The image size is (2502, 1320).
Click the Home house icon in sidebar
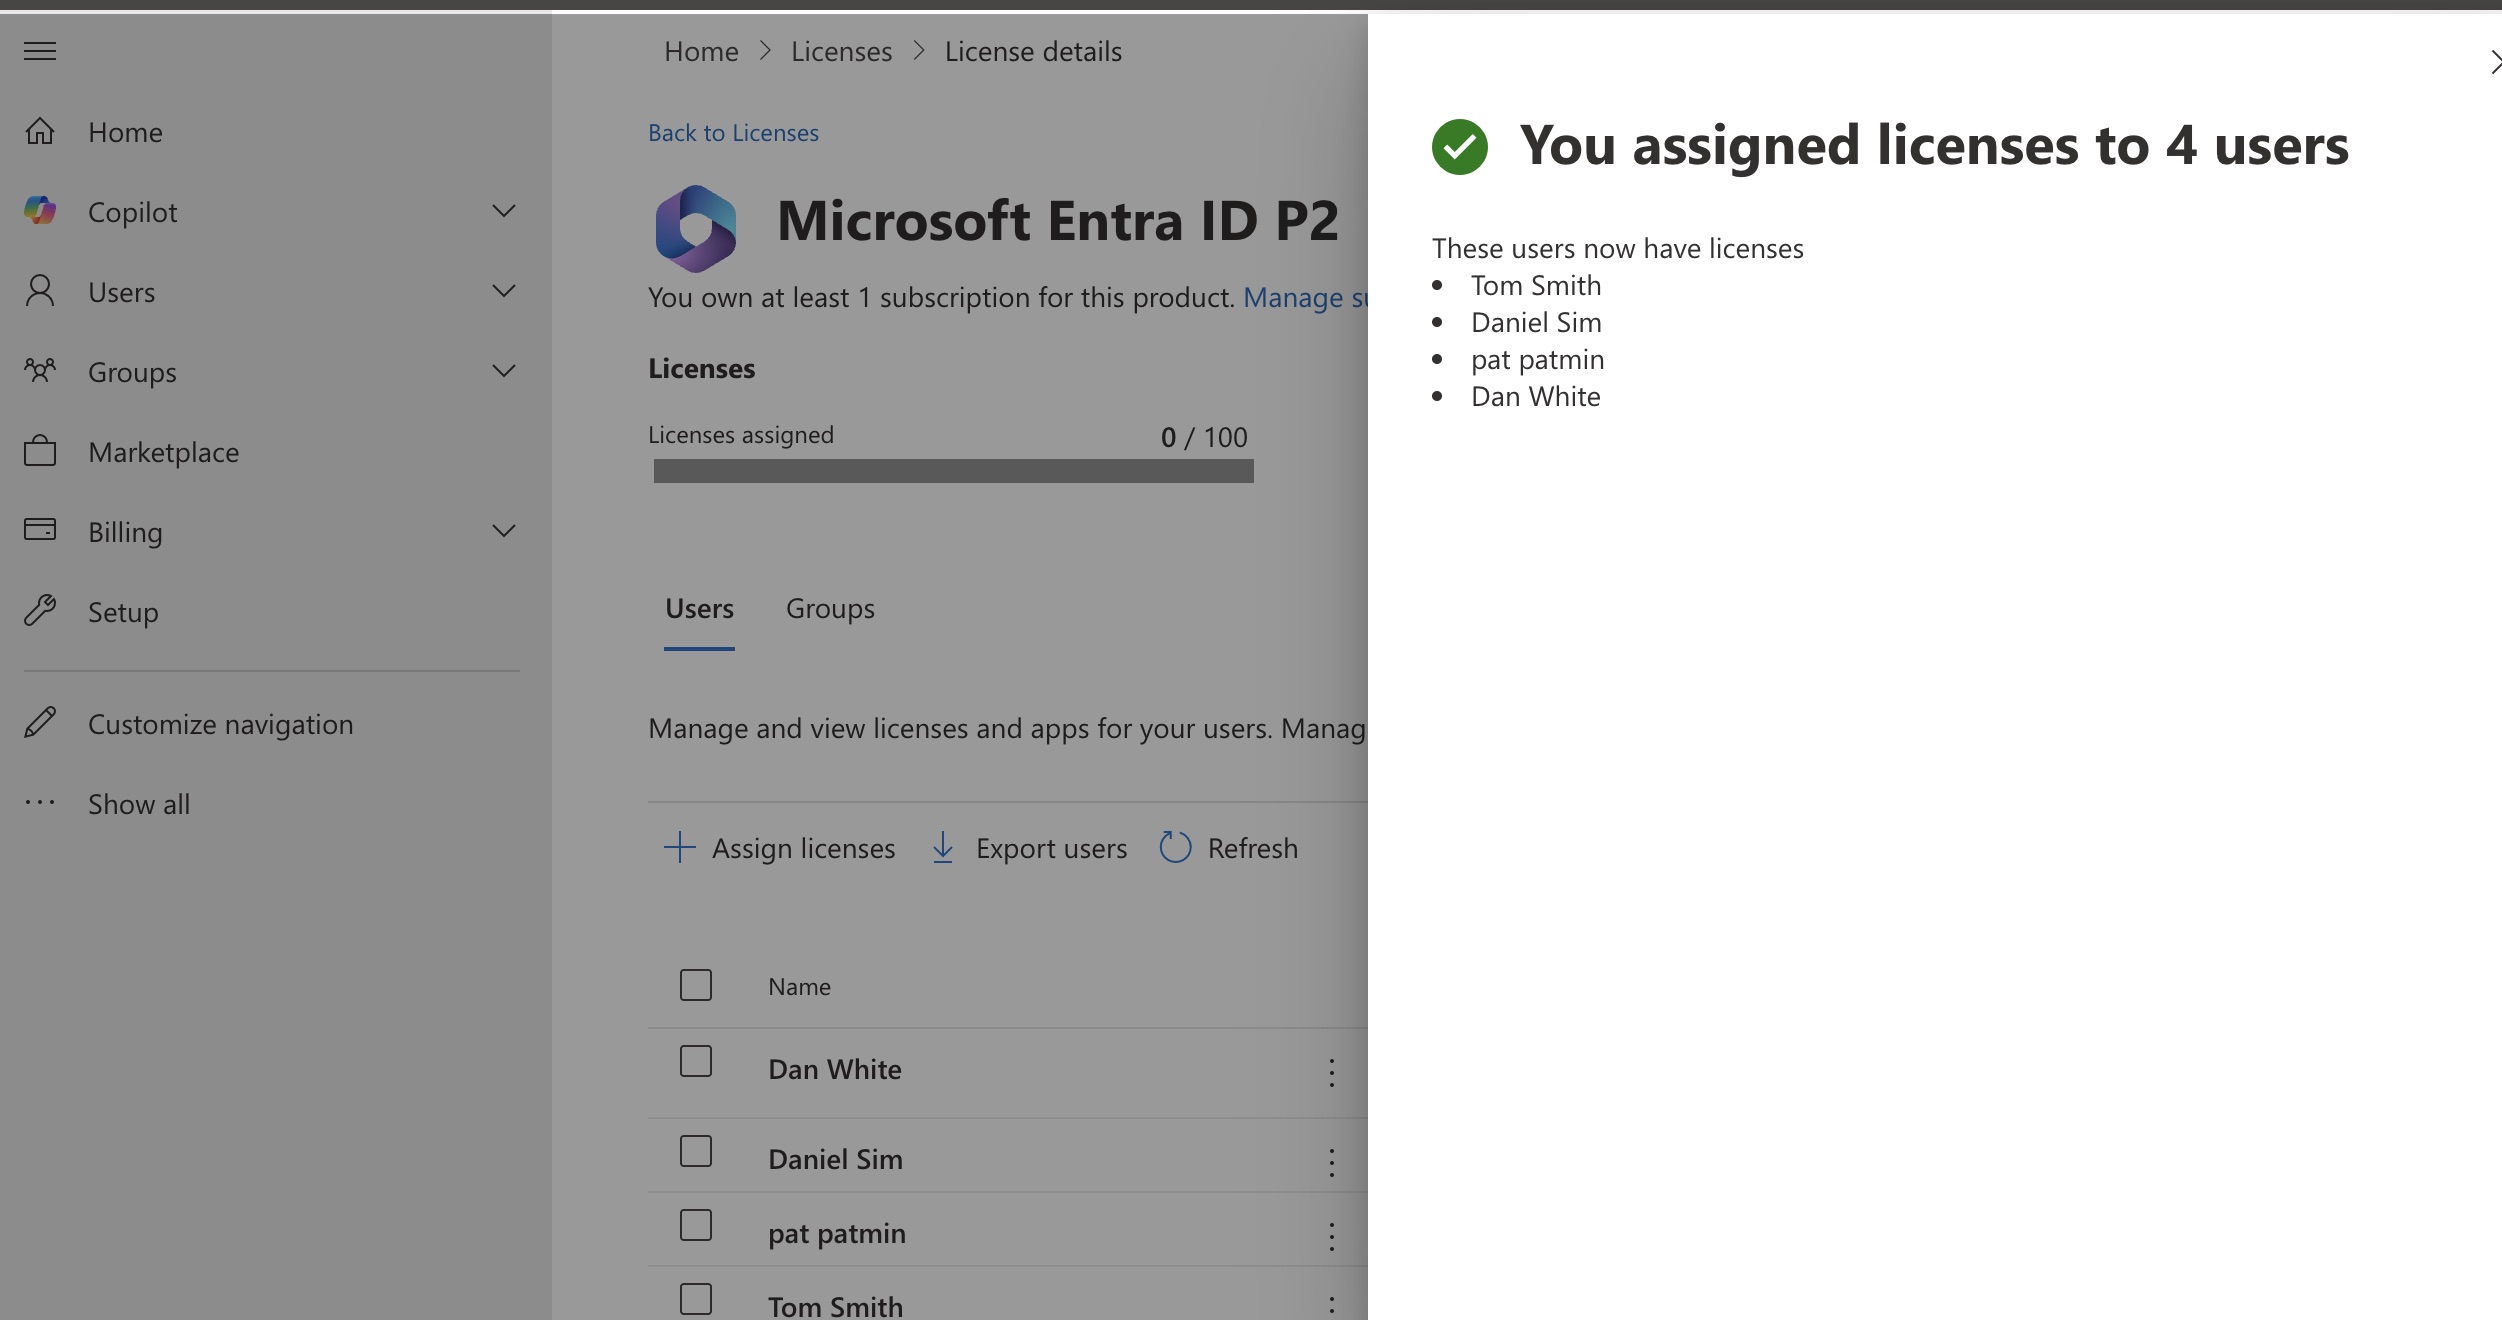pyautogui.click(x=40, y=131)
